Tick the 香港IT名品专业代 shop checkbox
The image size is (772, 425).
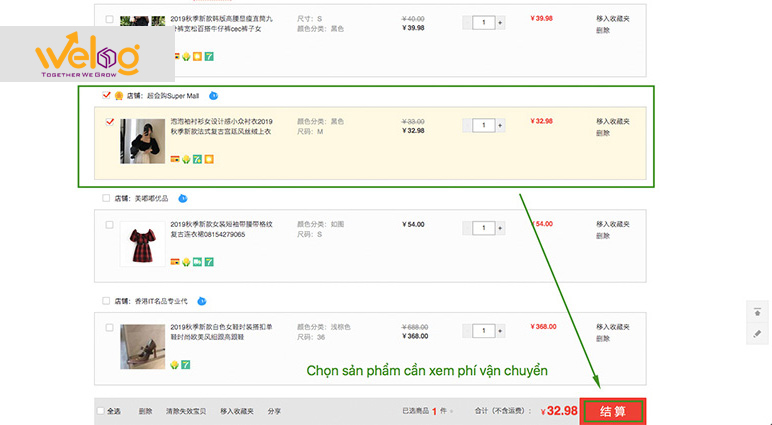point(106,300)
